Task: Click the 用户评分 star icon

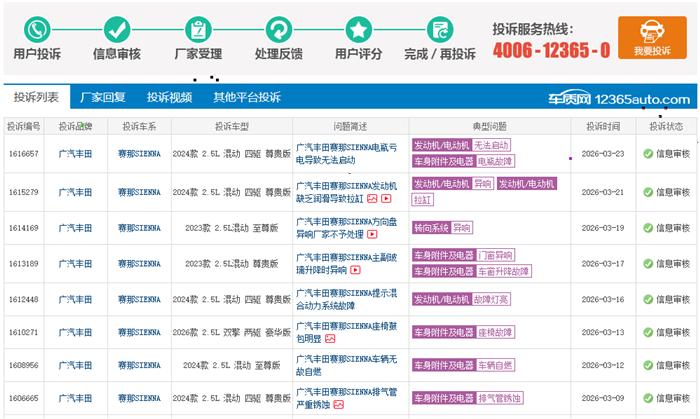Action: coord(359,28)
